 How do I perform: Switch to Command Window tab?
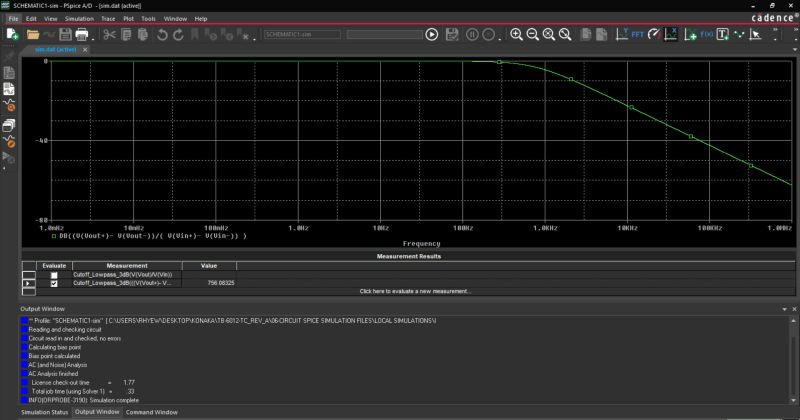pos(152,412)
